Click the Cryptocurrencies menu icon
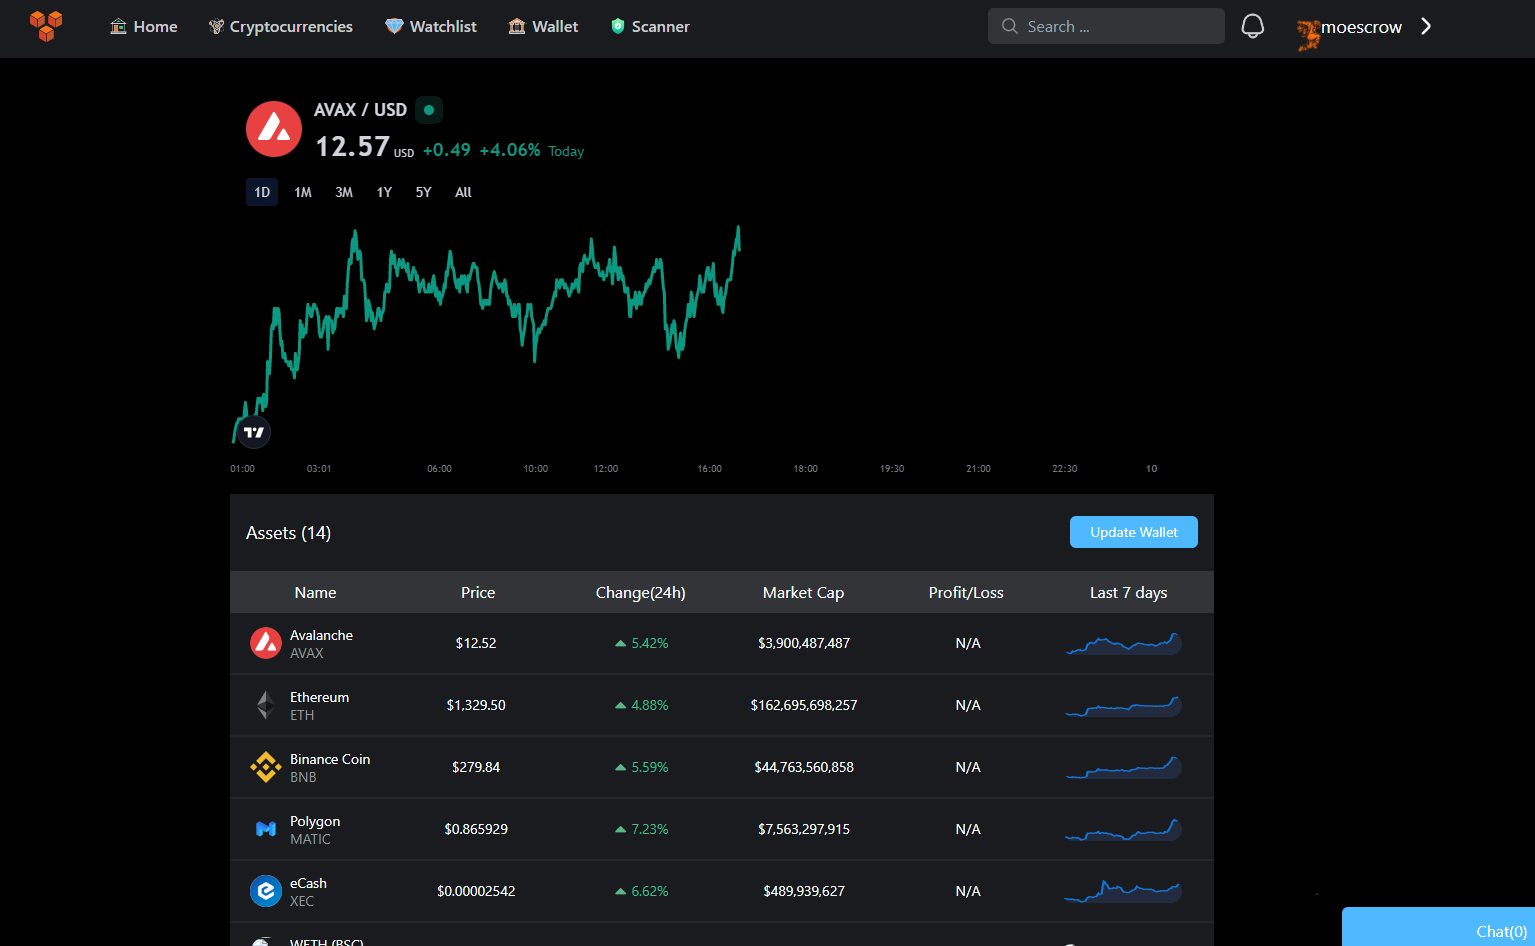 tap(216, 26)
